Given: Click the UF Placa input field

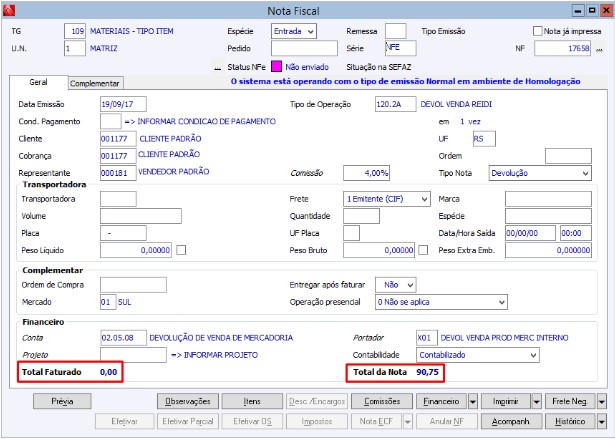Looking at the screenshot, I should pyautogui.click(x=351, y=233).
